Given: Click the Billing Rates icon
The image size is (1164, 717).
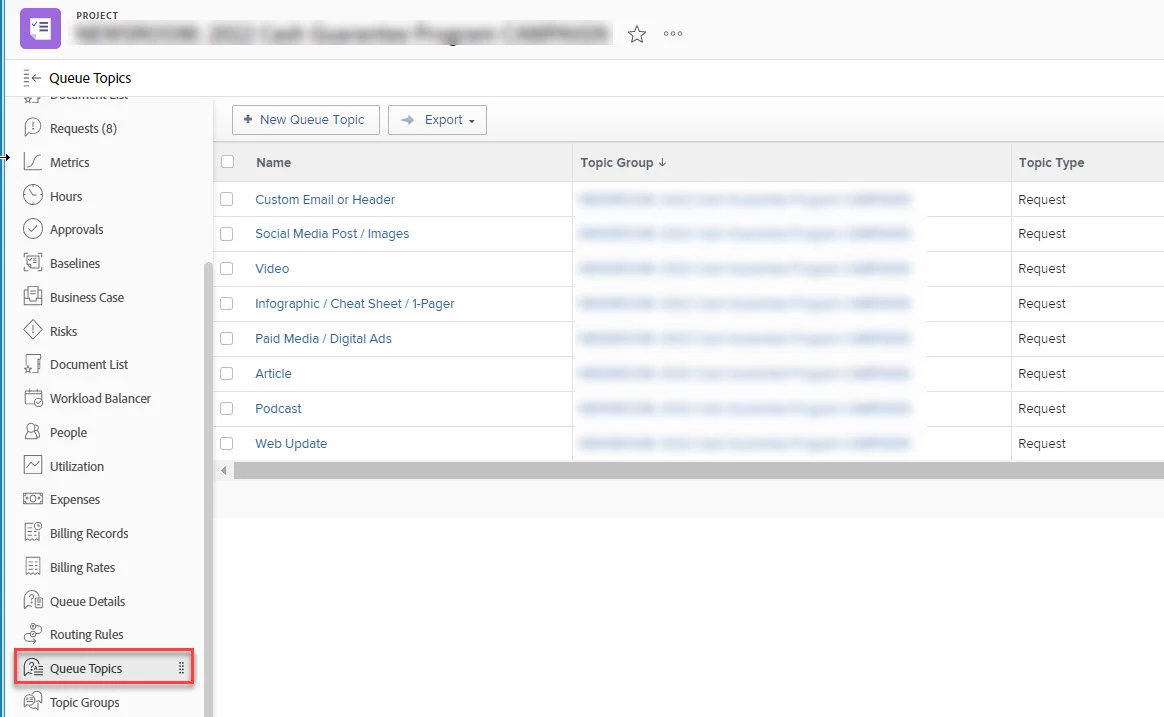Looking at the screenshot, I should click(33, 567).
